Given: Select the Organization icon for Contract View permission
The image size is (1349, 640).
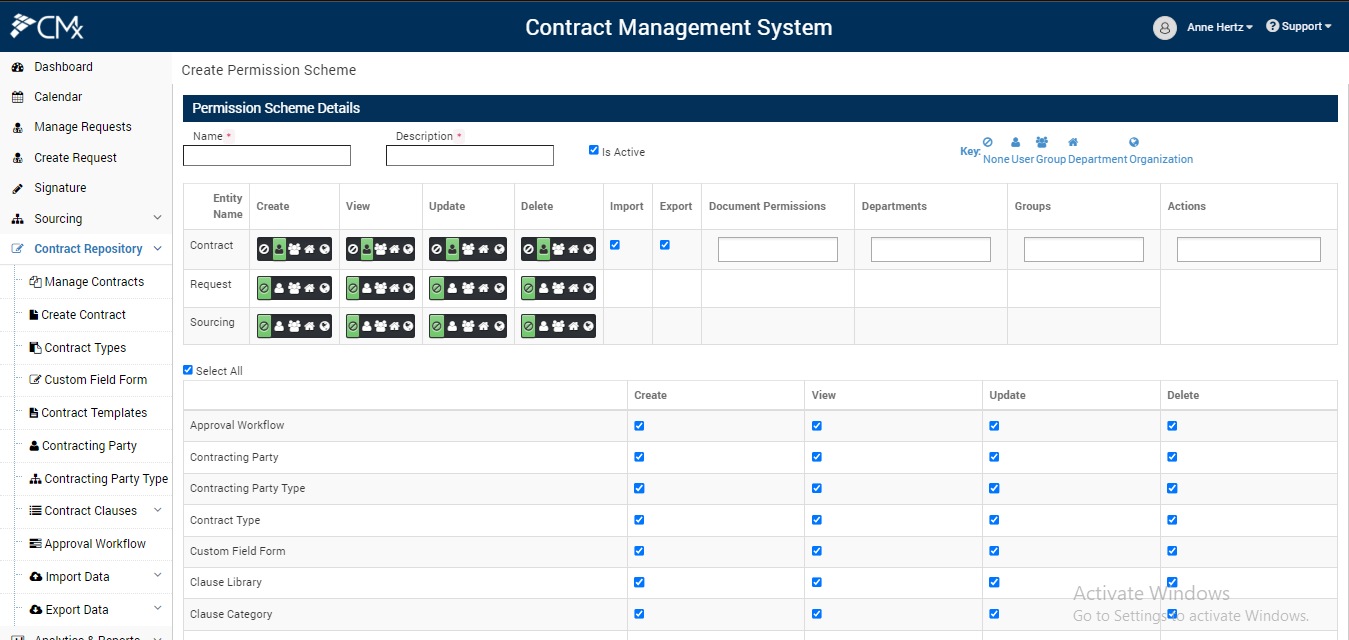Looking at the screenshot, I should point(409,248).
